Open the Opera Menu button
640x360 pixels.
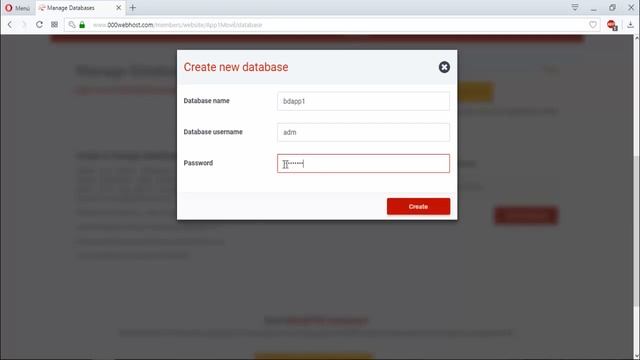point(17,8)
